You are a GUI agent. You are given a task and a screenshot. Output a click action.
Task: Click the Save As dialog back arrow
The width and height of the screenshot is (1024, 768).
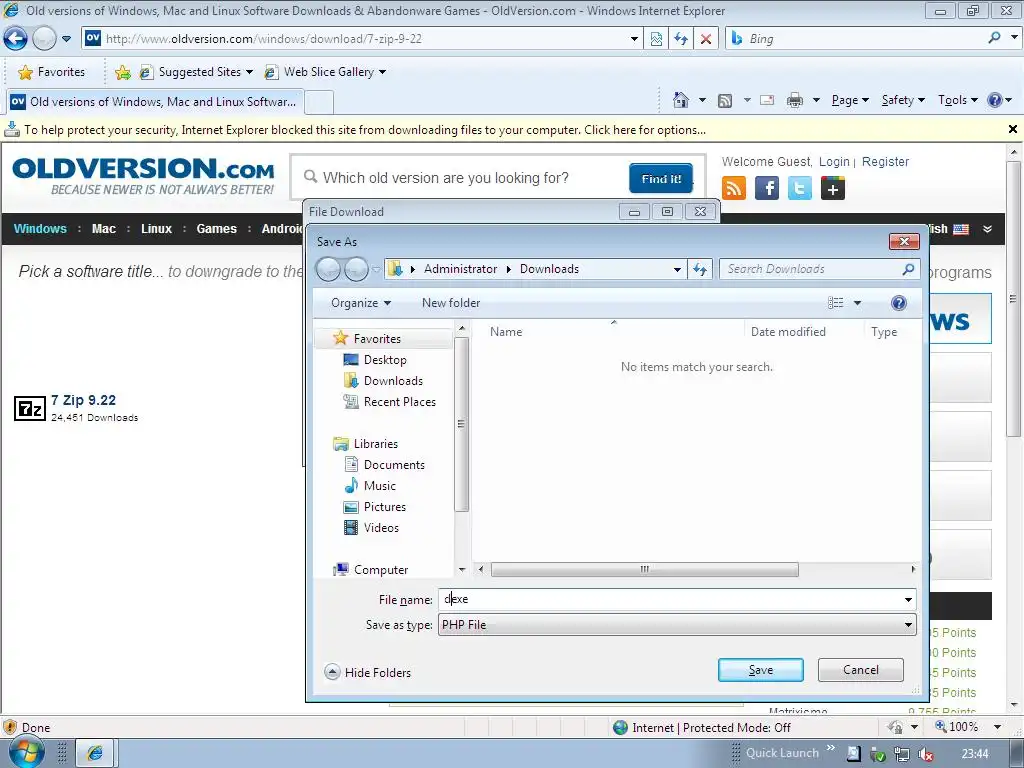pos(328,269)
